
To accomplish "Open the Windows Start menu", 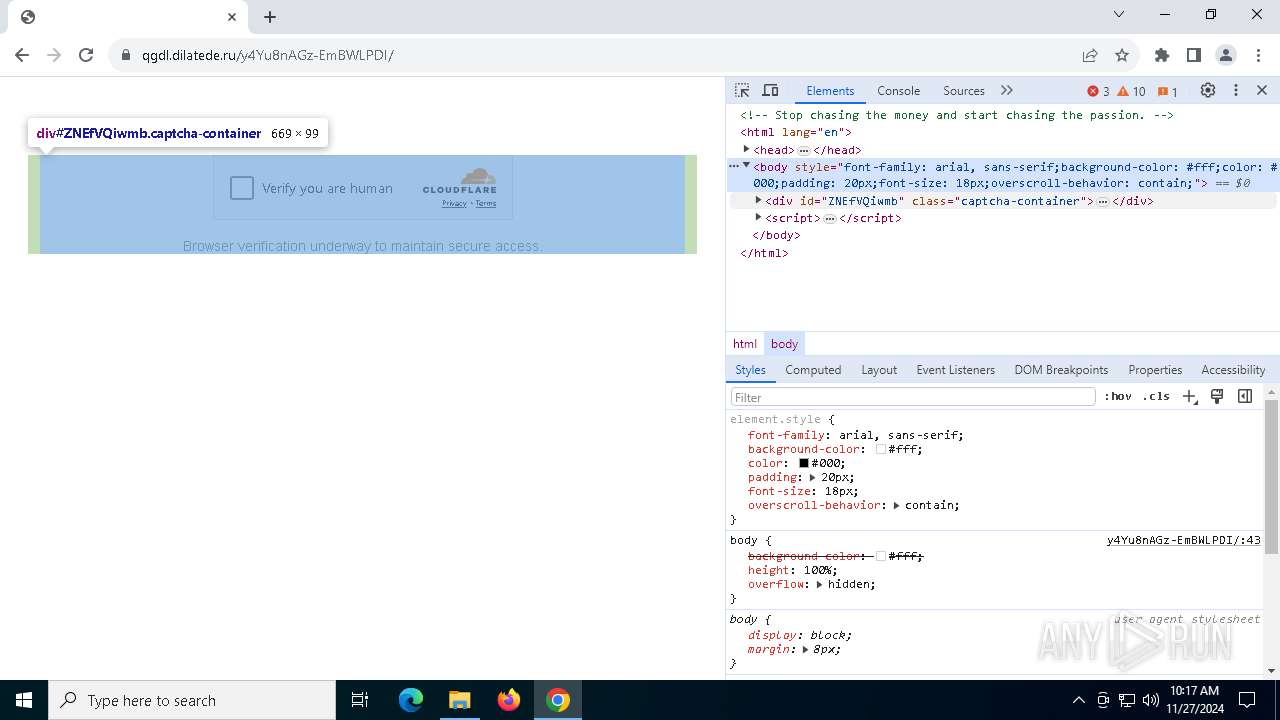I will point(24,700).
